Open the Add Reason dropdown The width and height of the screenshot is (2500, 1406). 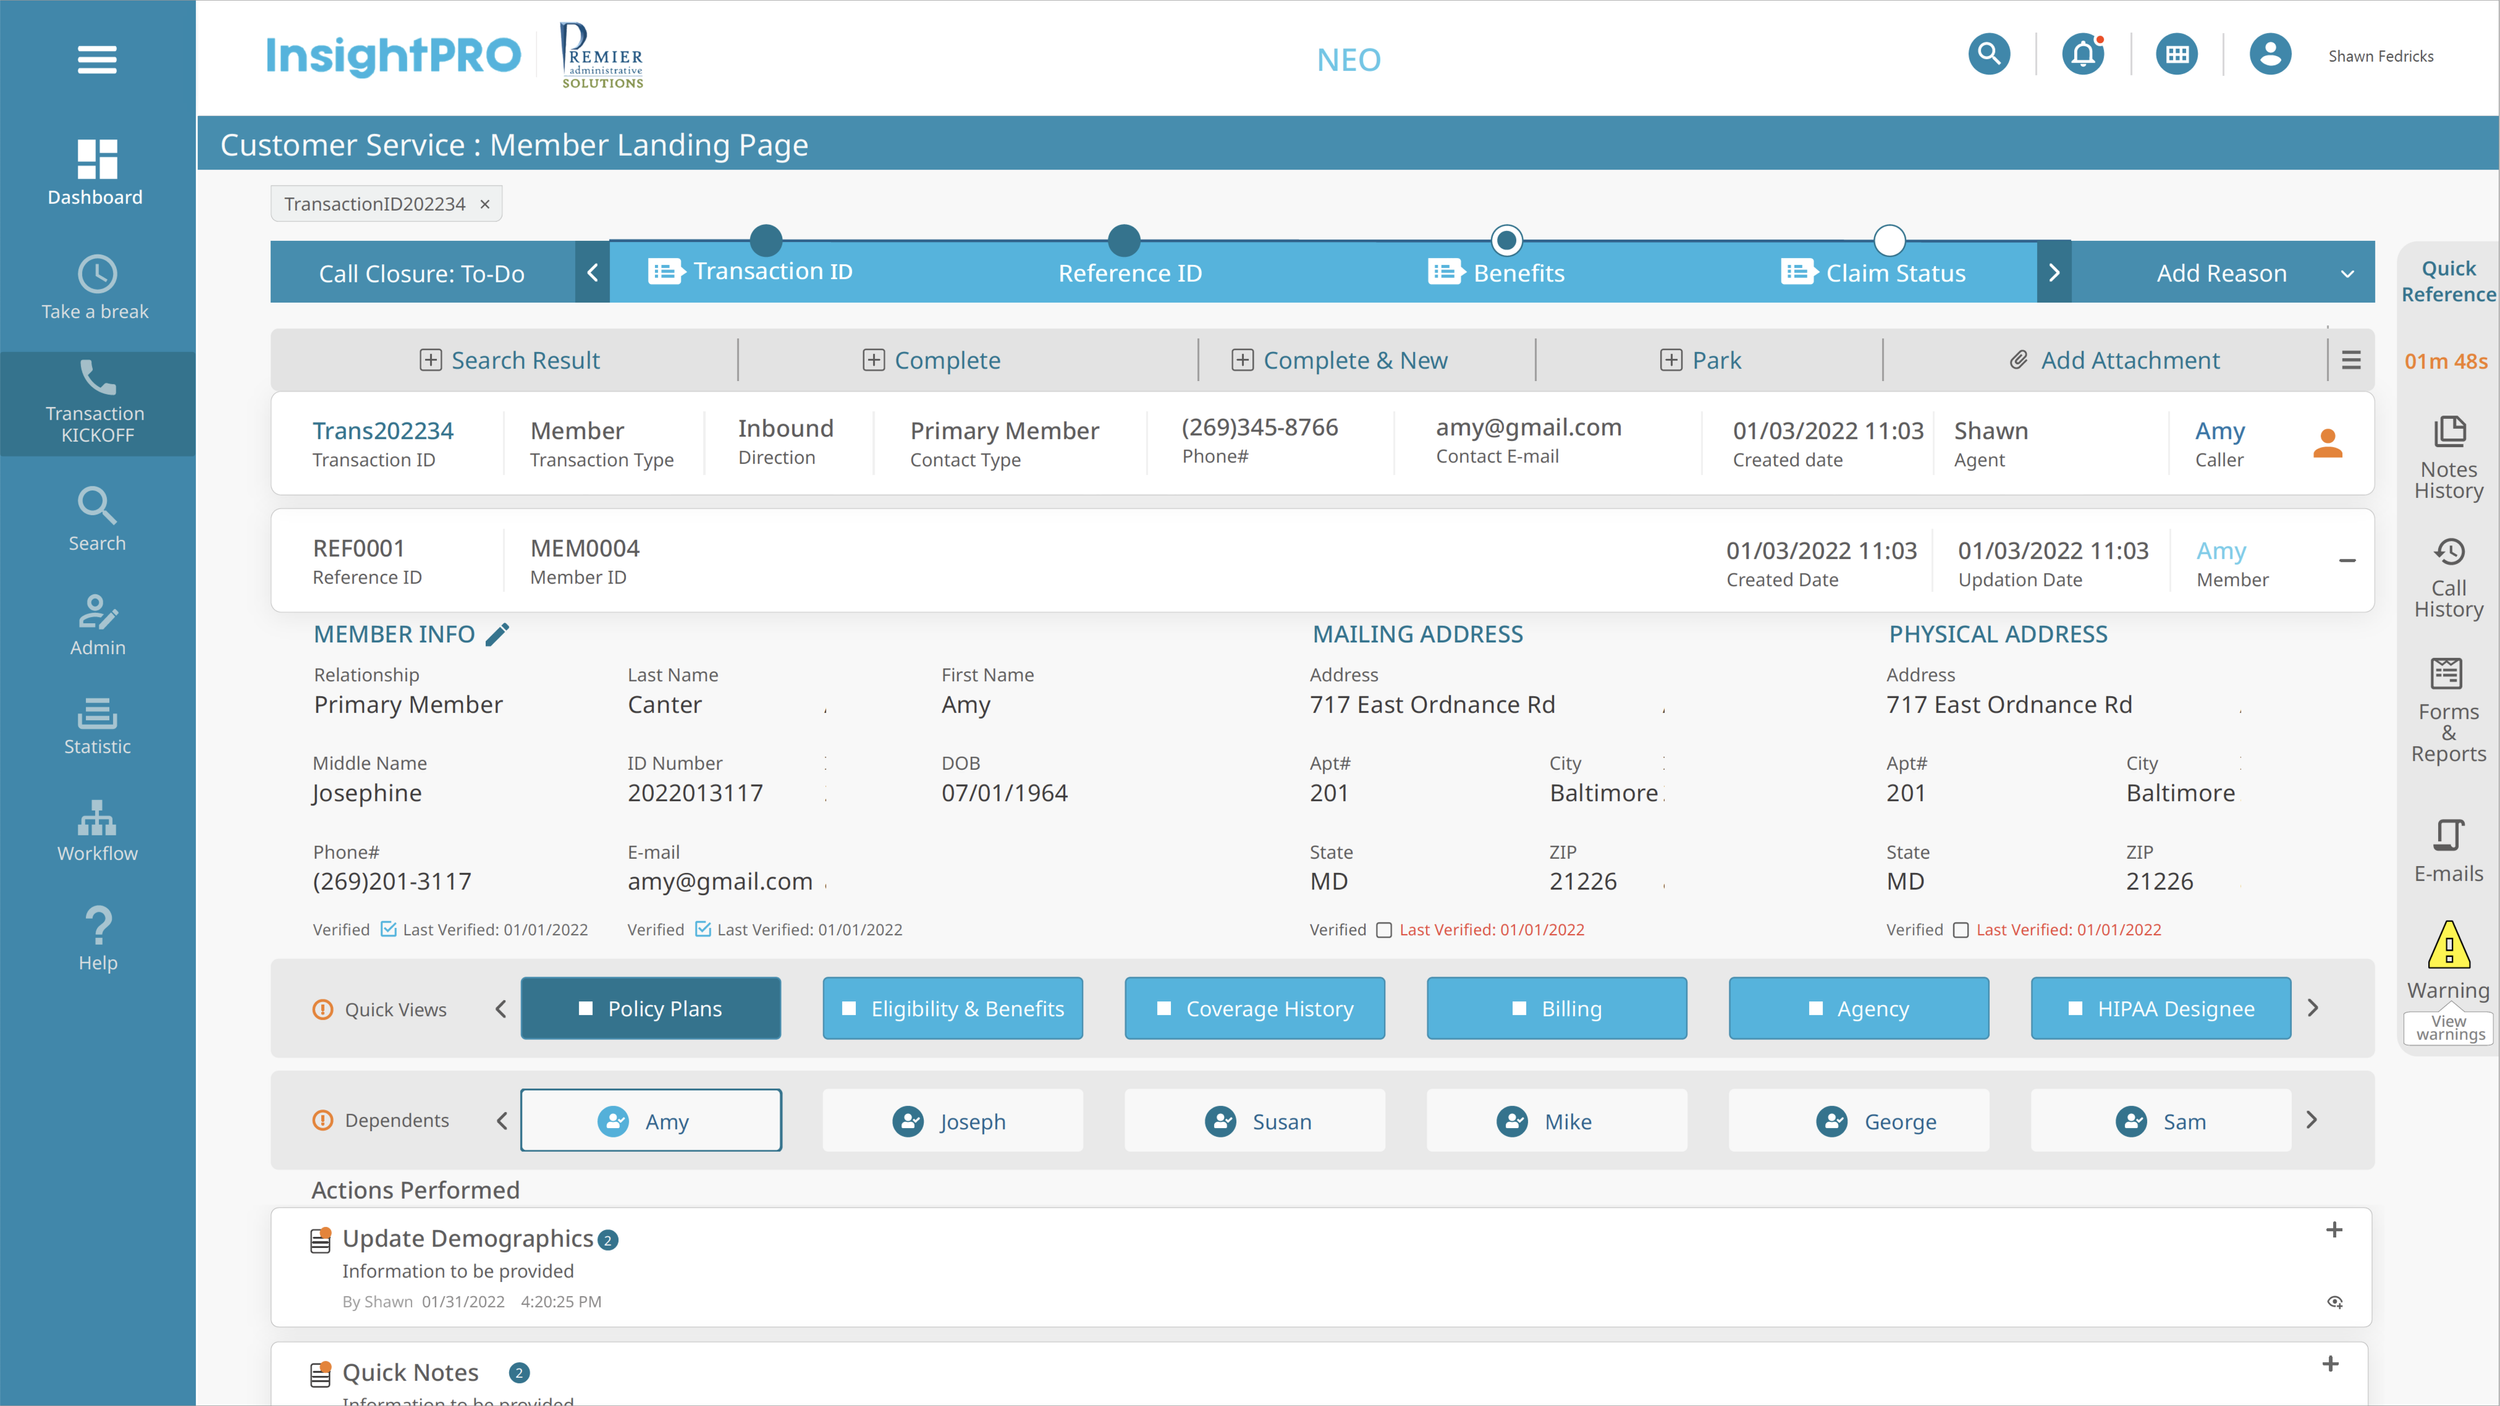2240,273
